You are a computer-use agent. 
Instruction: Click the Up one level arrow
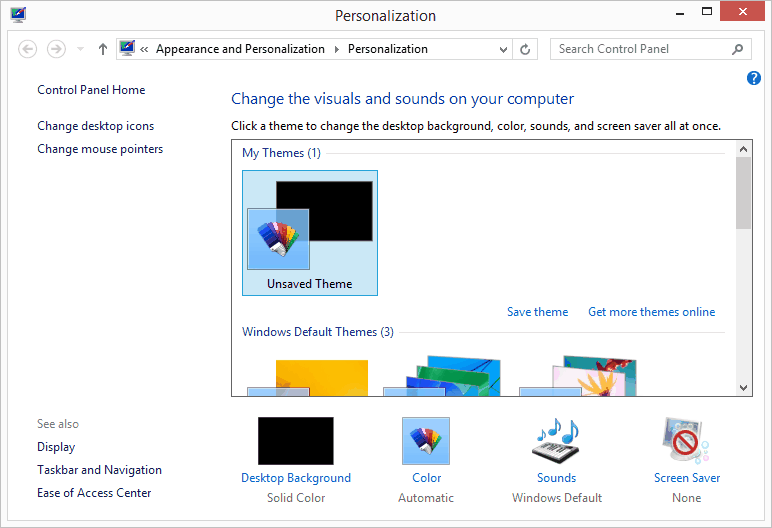pos(103,49)
